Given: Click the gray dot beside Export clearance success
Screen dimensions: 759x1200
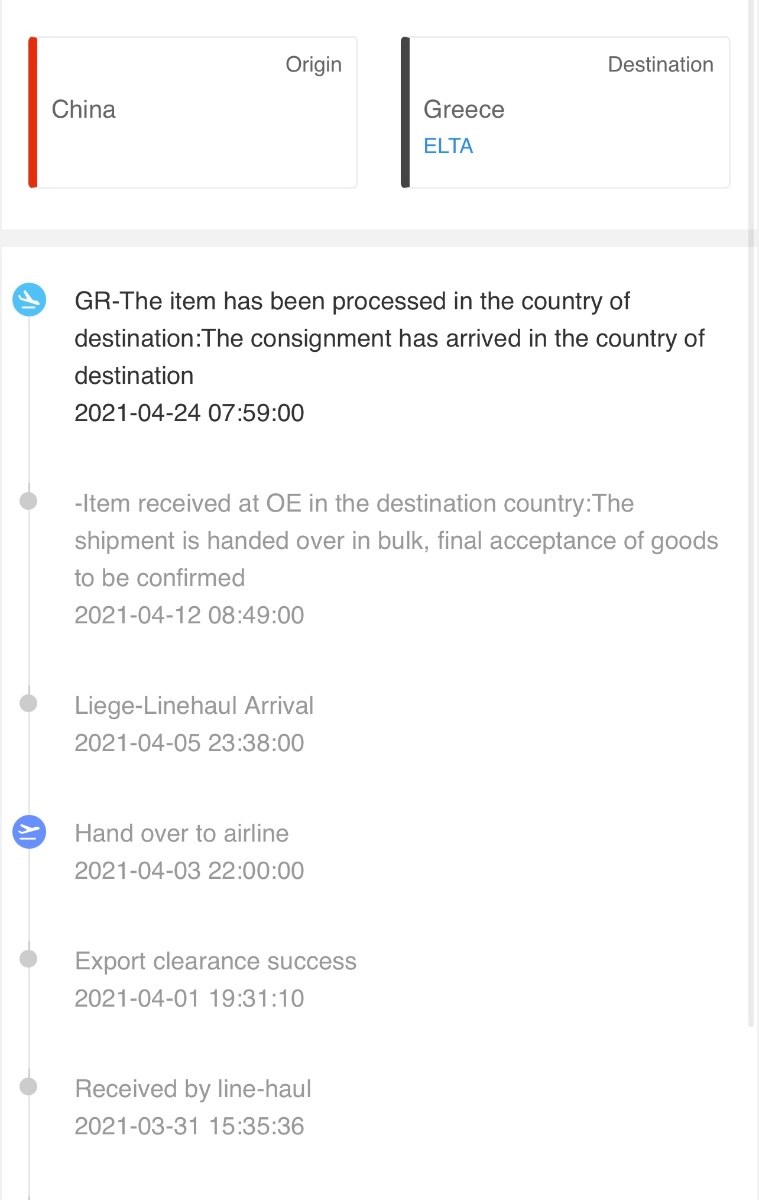Looking at the screenshot, I should pyautogui.click(x=29, y=959).
